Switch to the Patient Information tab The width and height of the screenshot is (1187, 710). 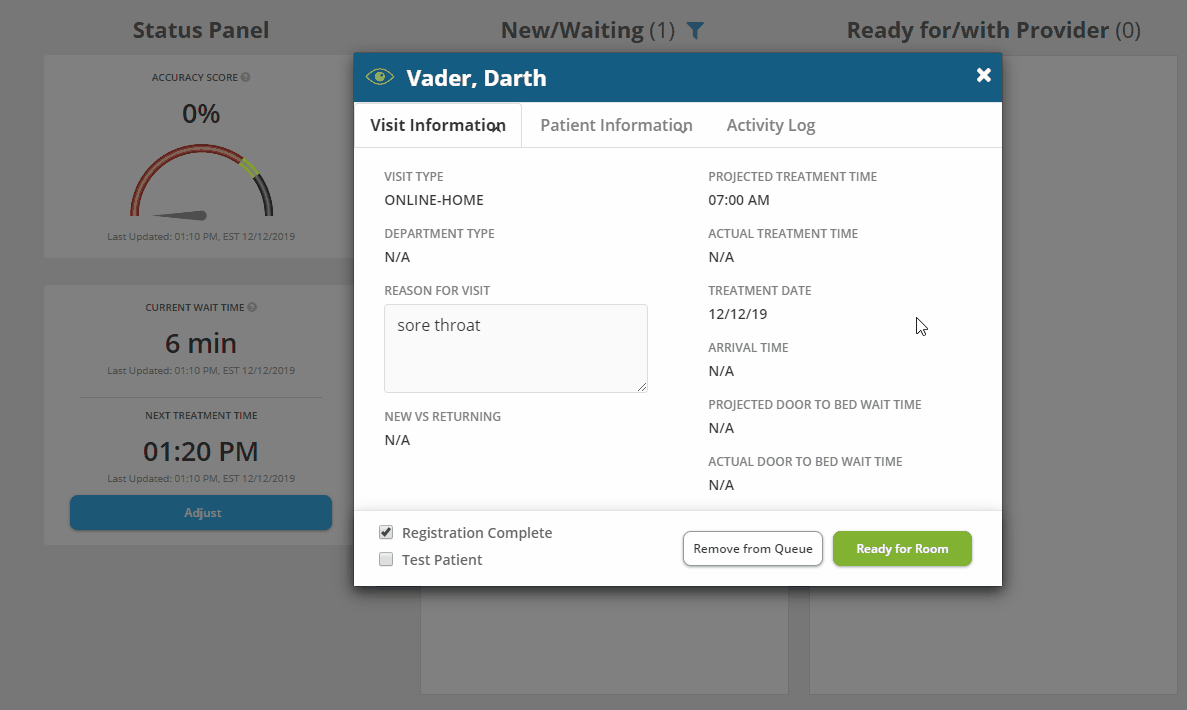click(616, 125)
